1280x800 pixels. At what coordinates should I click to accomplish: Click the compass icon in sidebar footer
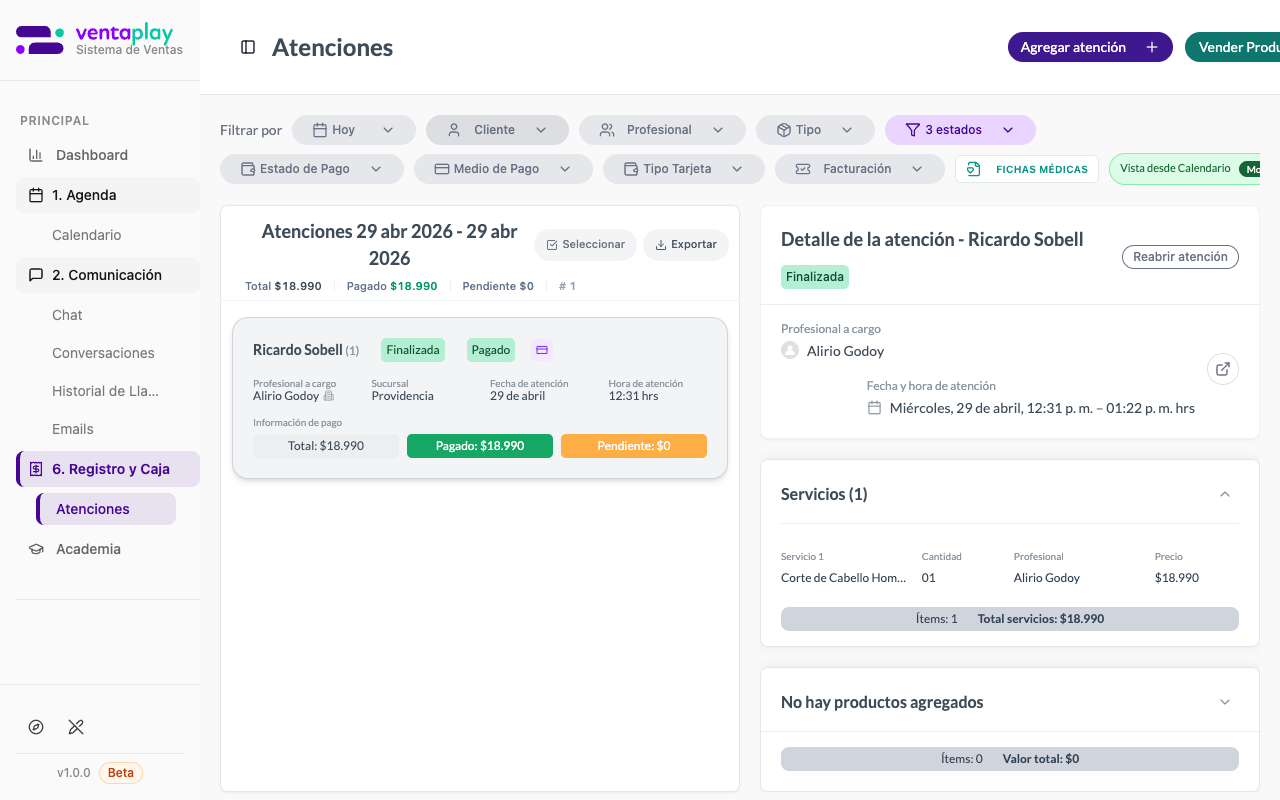point(36,727)
